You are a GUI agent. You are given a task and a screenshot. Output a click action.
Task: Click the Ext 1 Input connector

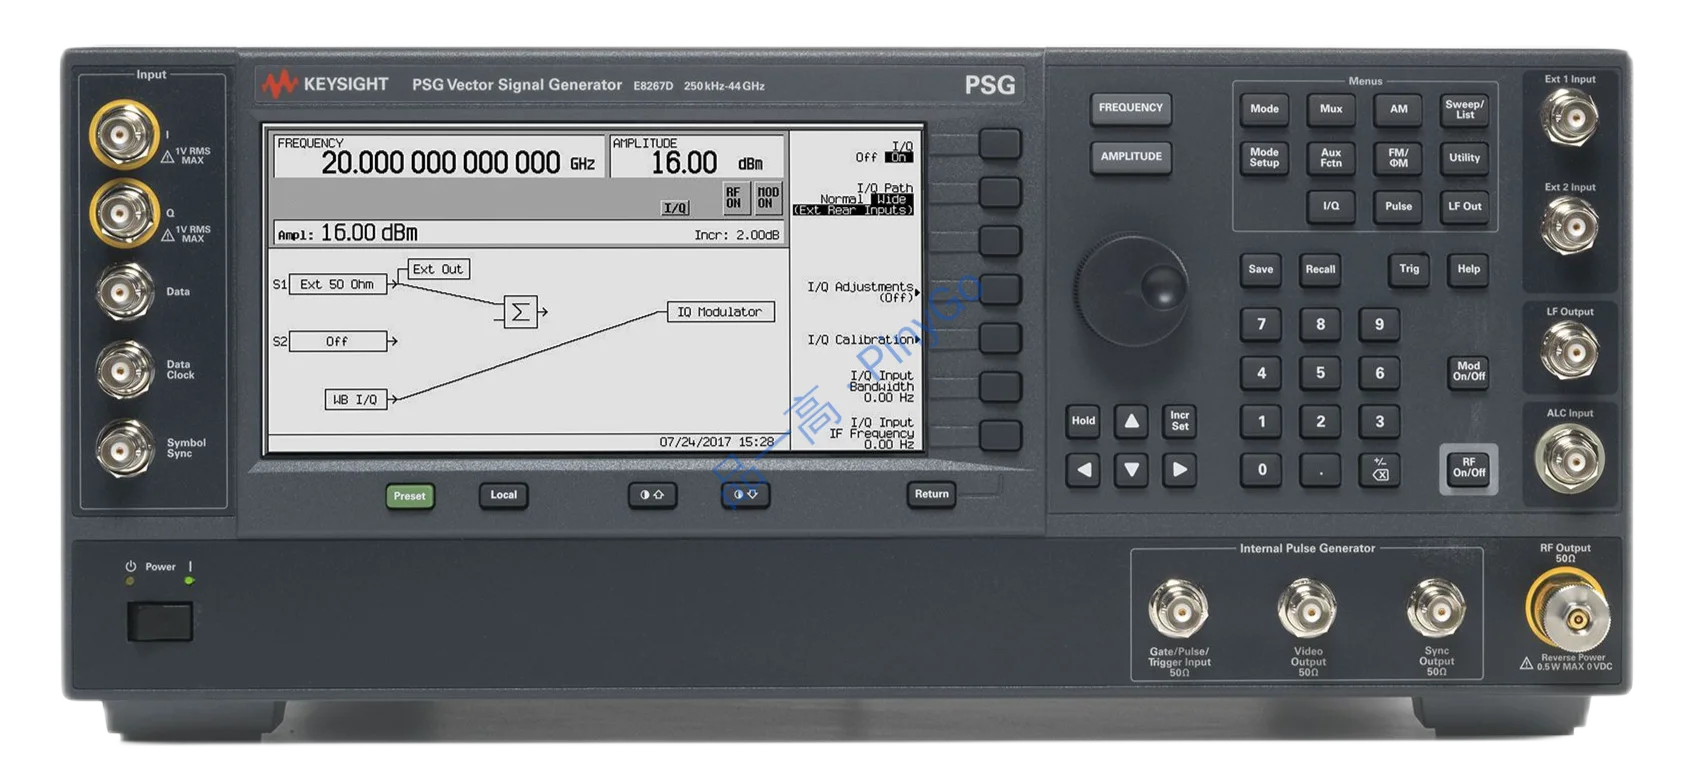(x=1568, y=118)
